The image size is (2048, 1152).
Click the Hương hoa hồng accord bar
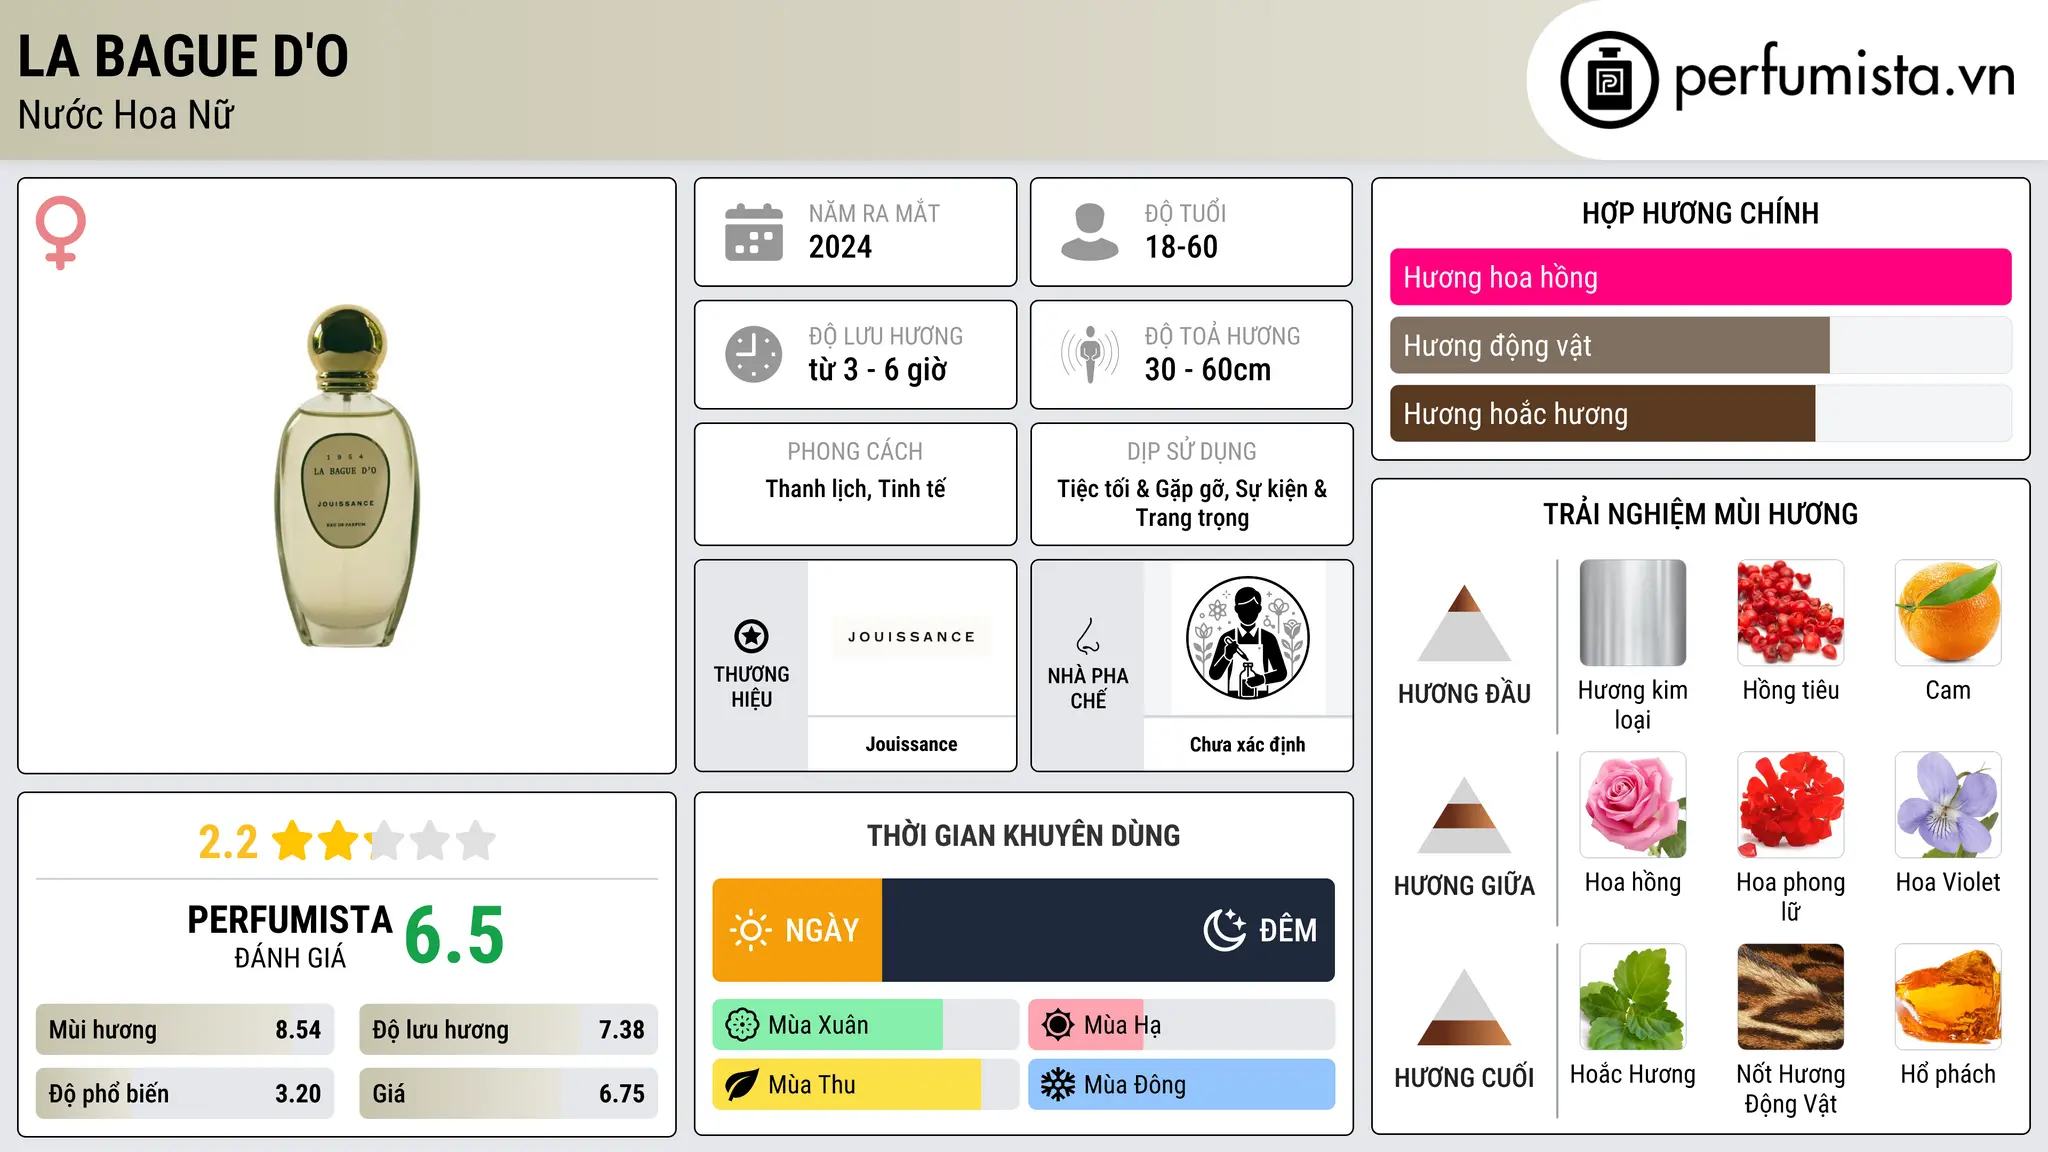[x=1701, y=277]
